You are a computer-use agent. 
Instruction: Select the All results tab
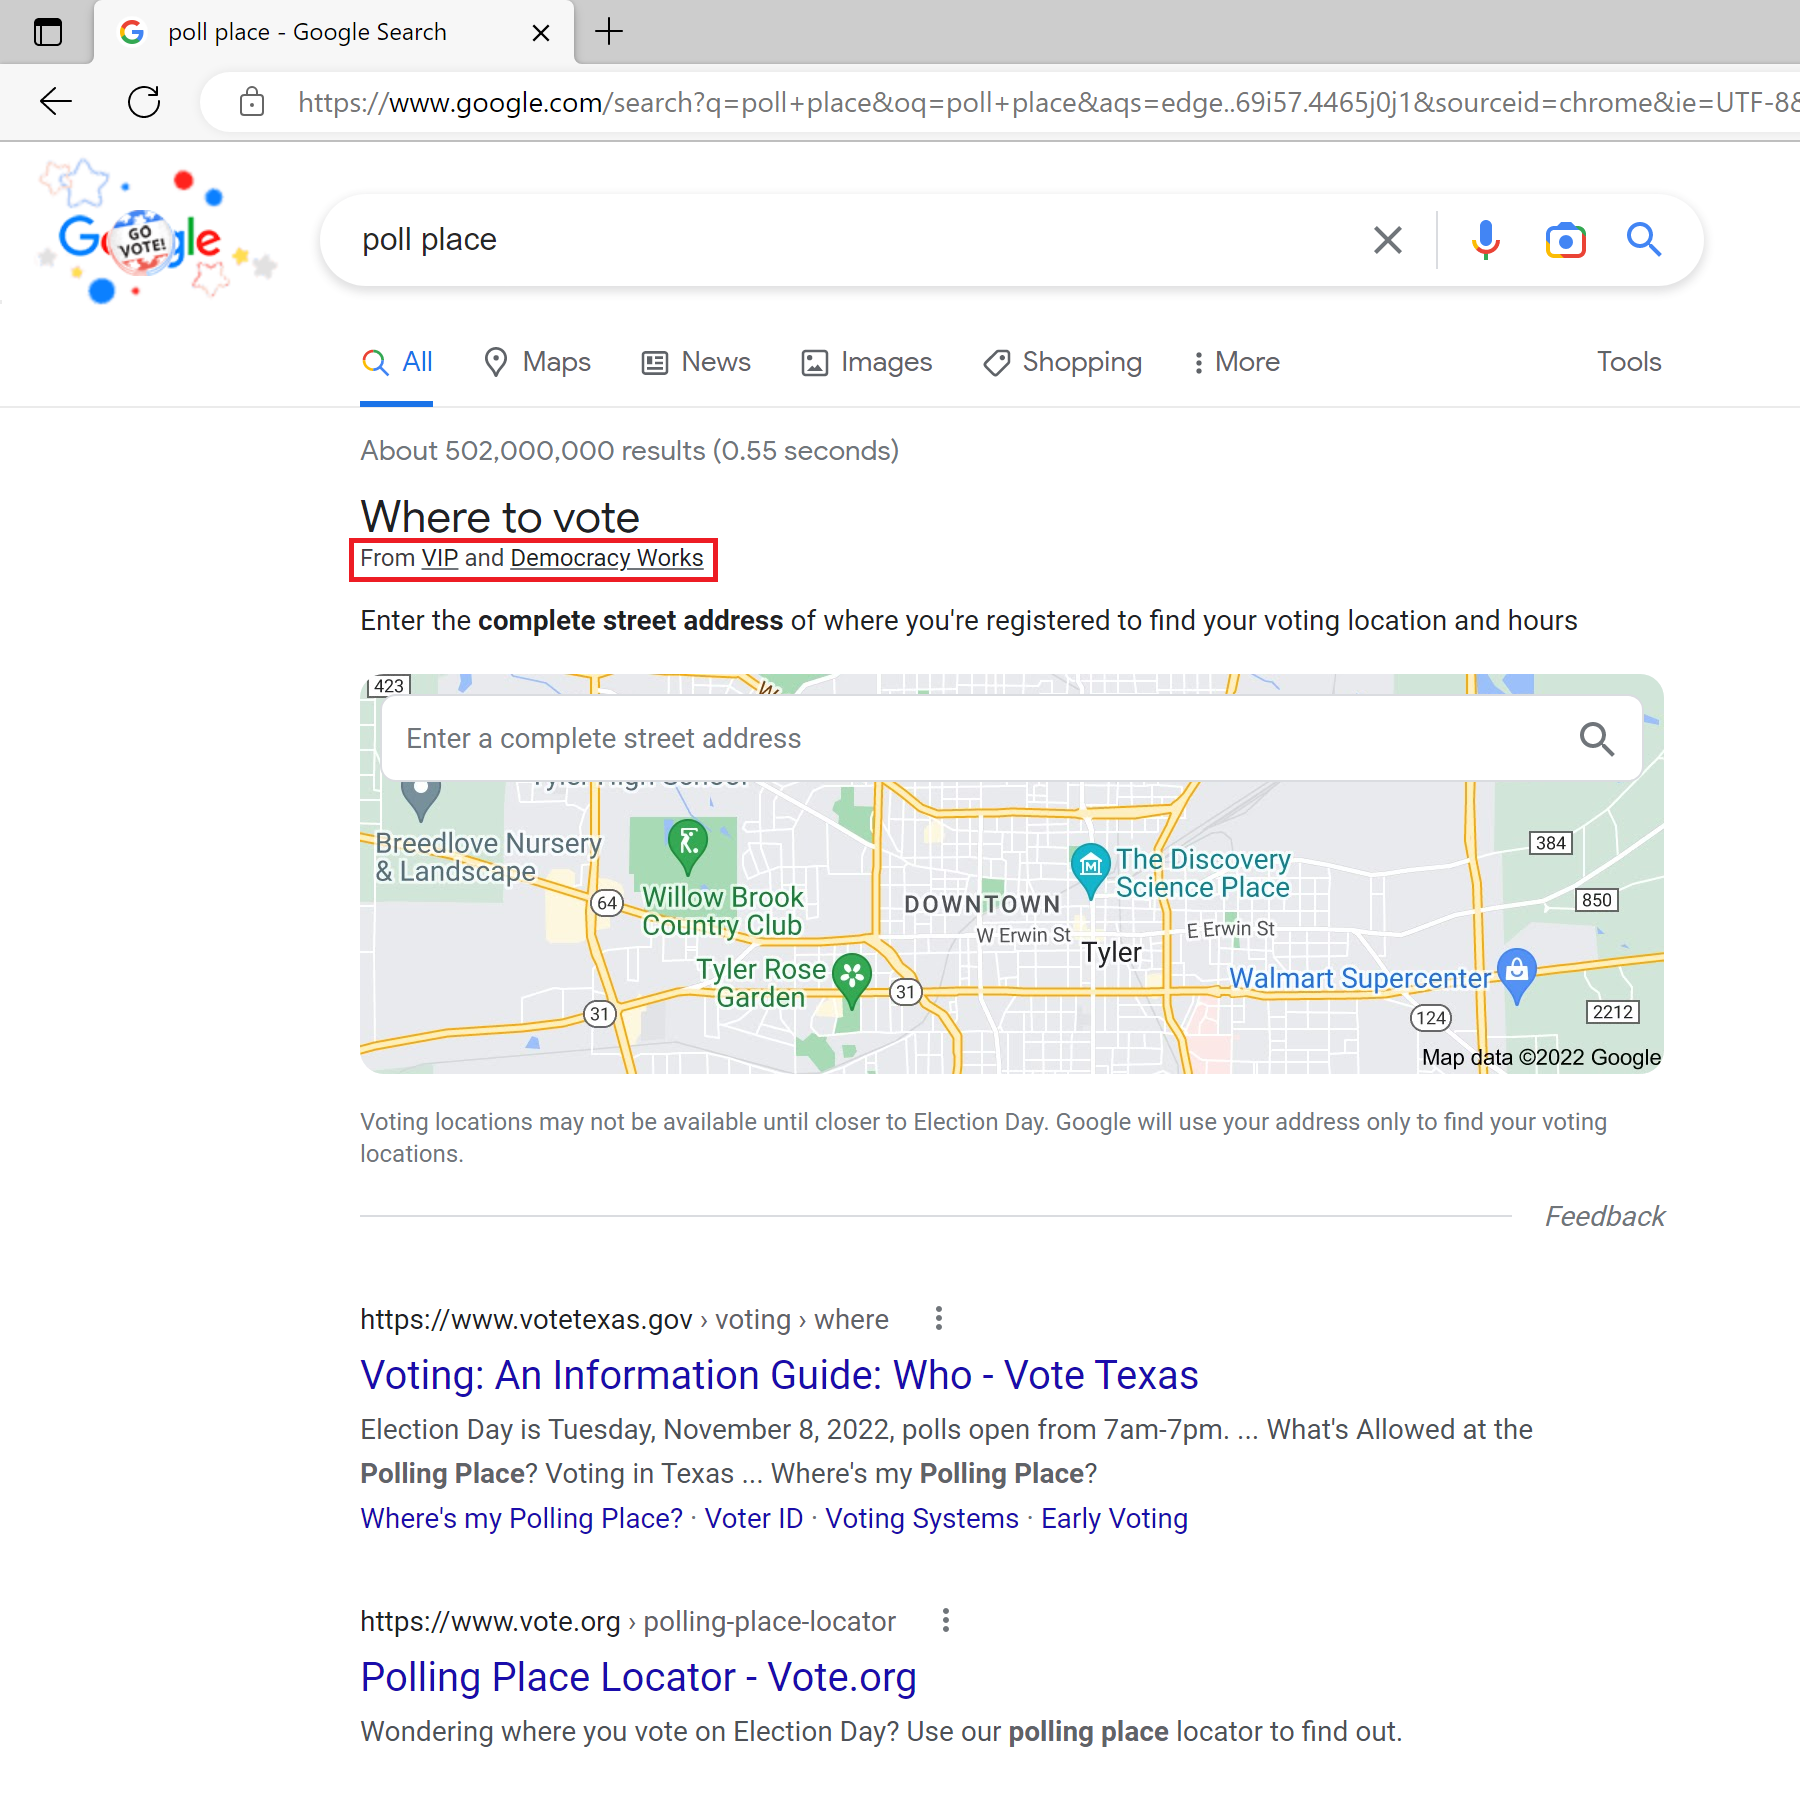[396, 362]
